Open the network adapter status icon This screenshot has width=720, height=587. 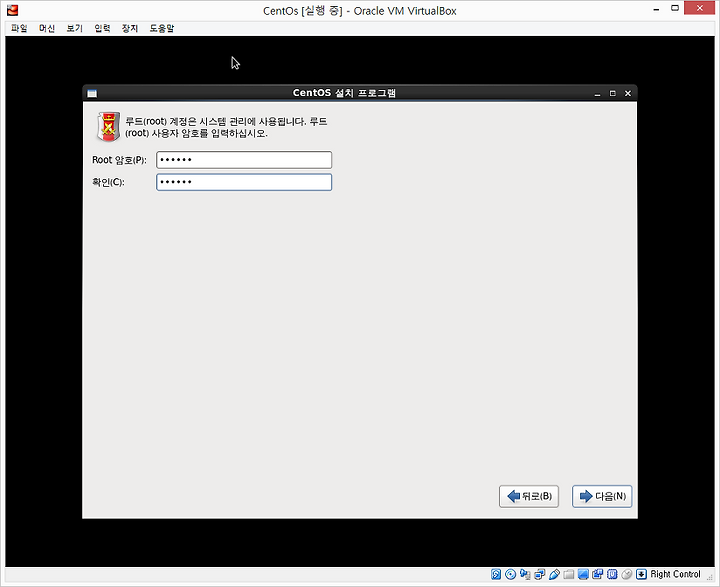coord(540,574)
